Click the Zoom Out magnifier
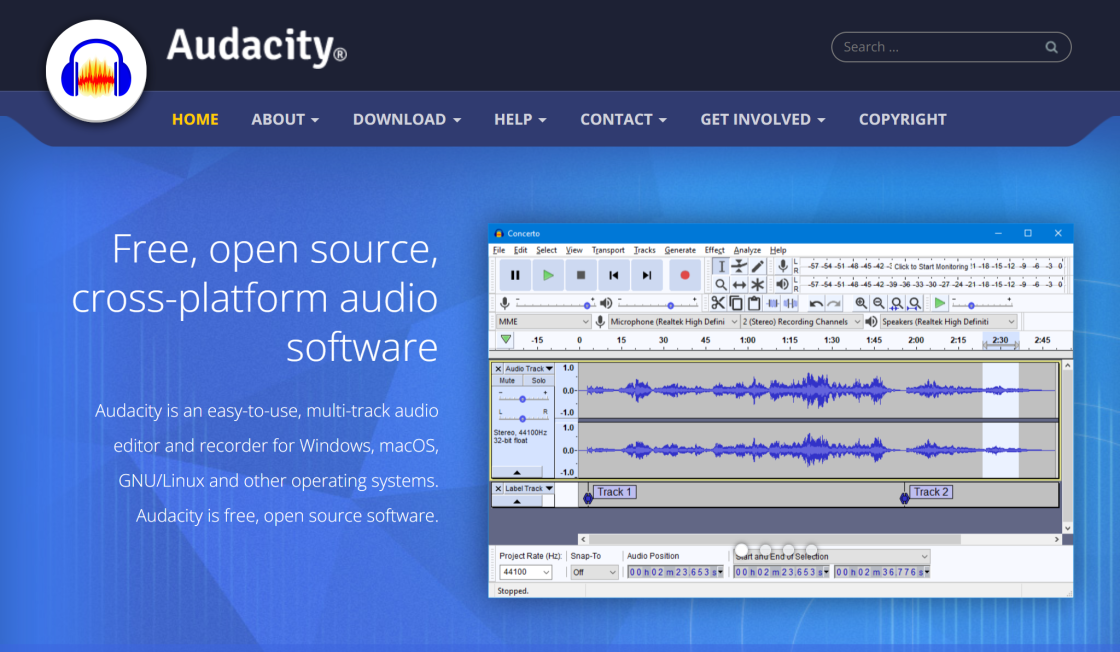Screen dimensions: 1120x652 pos(879,303)
